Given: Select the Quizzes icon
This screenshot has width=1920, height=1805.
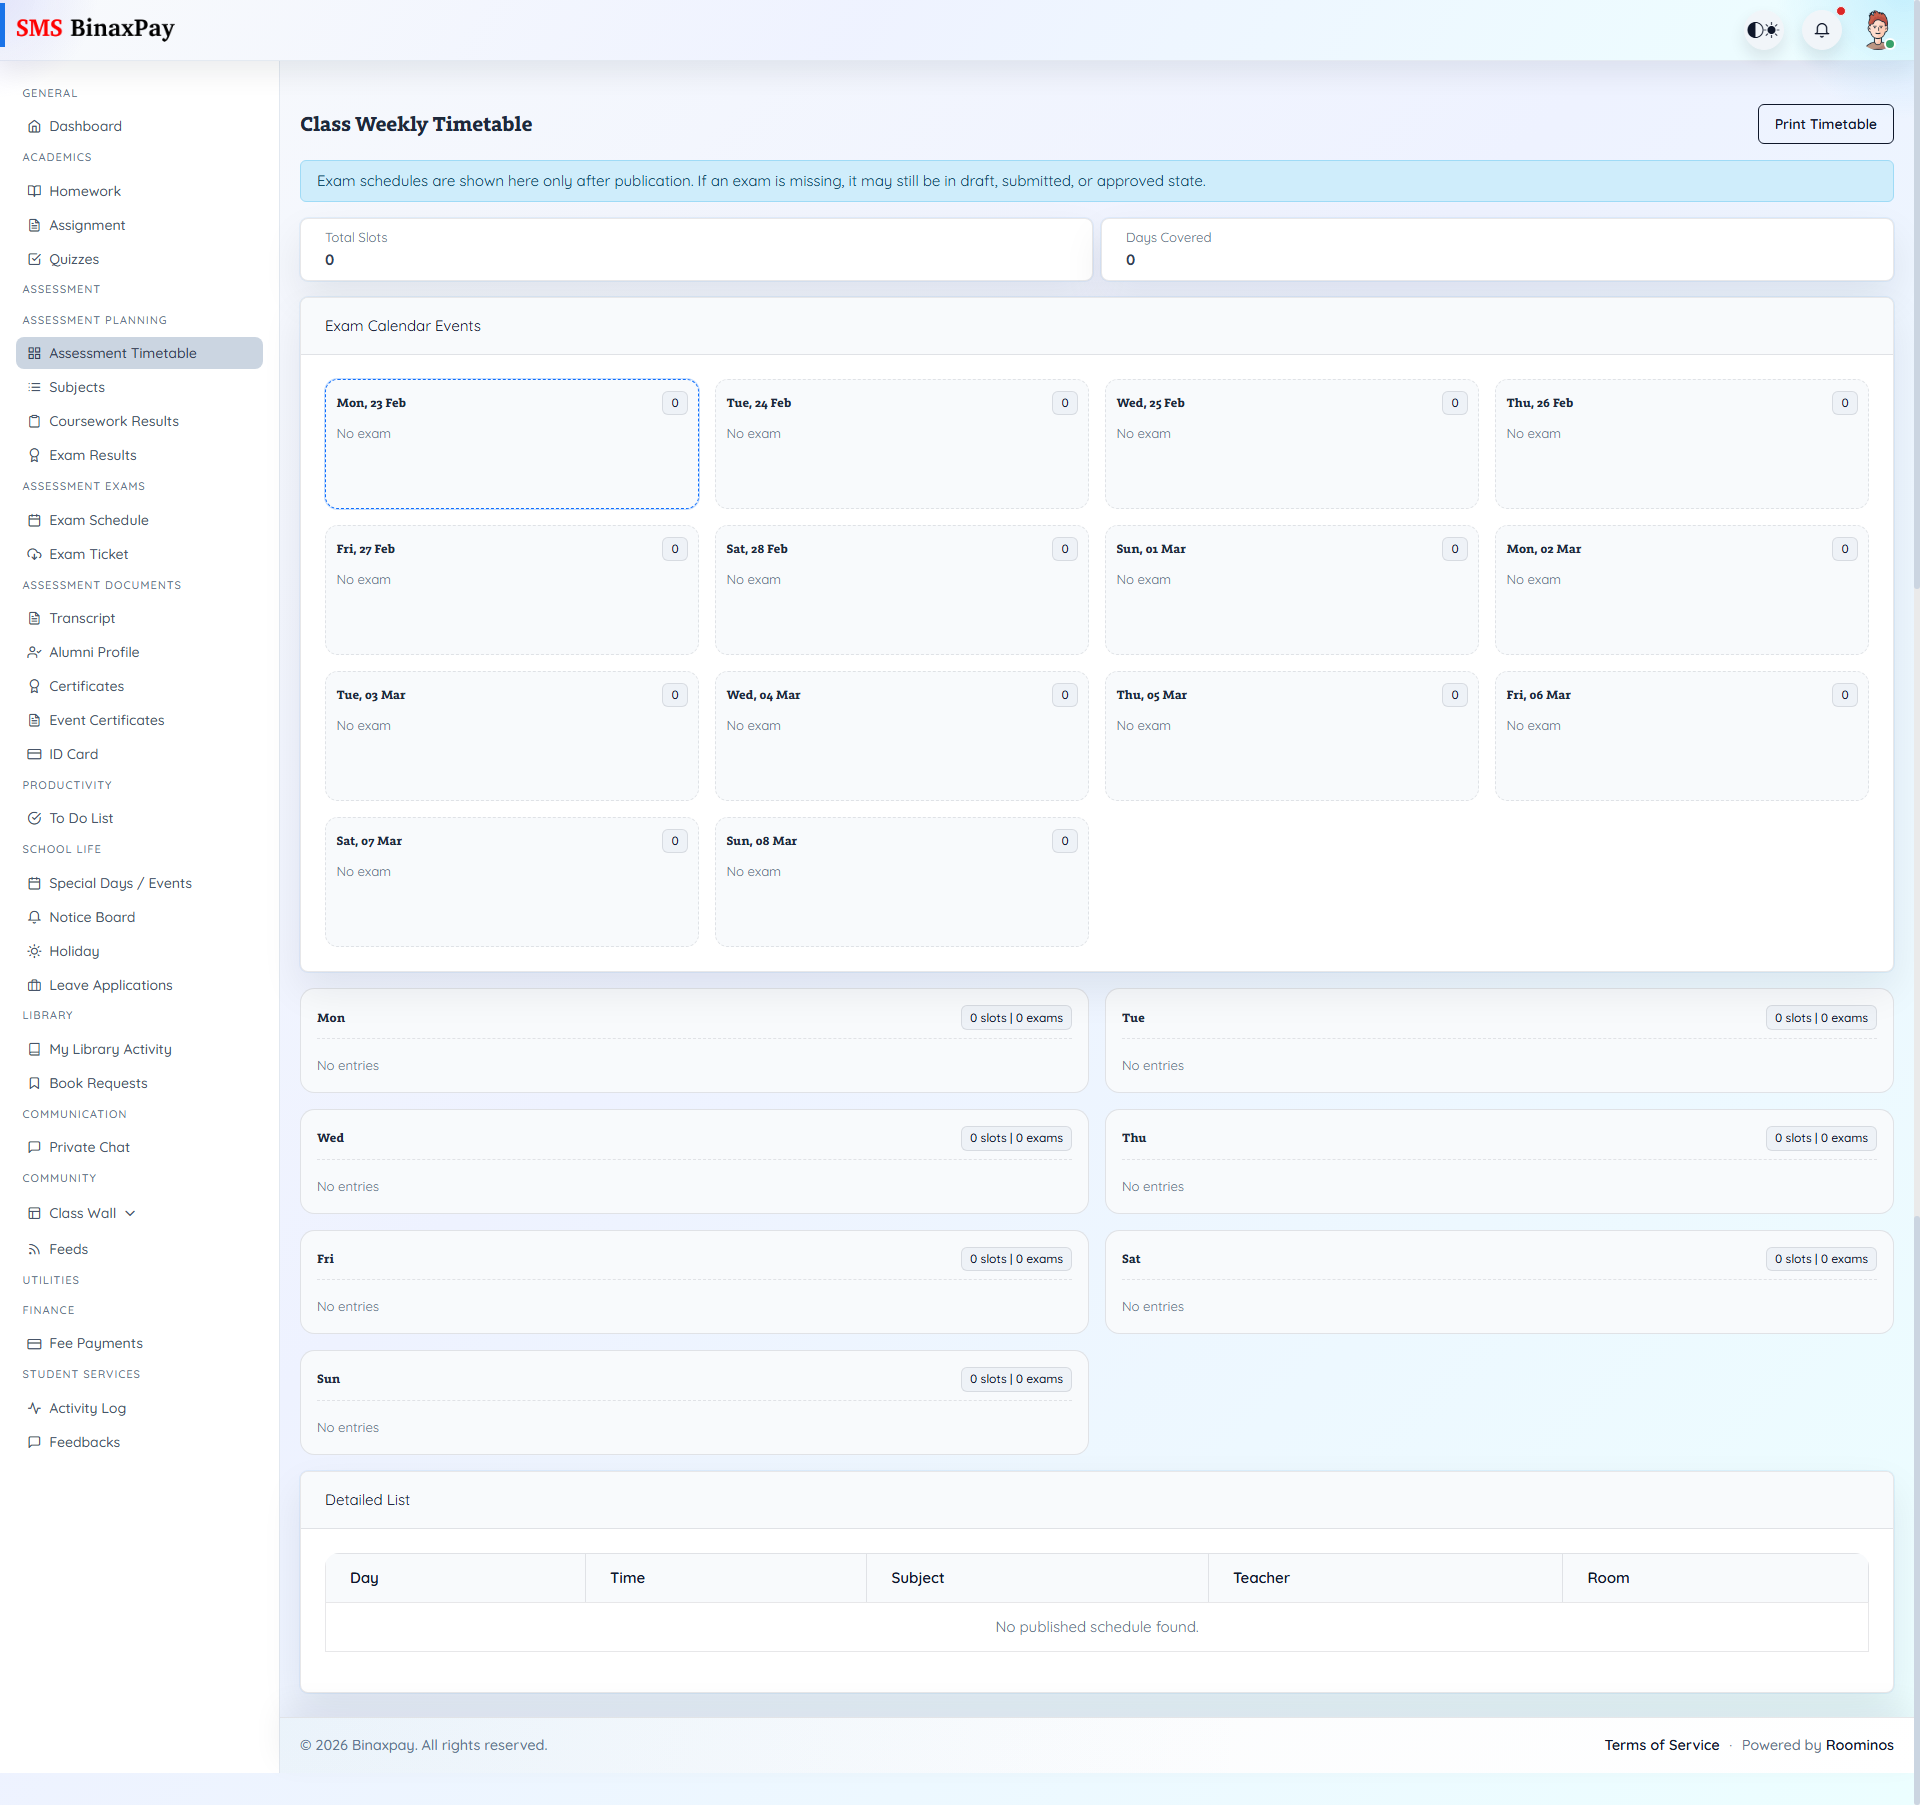Looking at the screenshot, I should (35, 259).
